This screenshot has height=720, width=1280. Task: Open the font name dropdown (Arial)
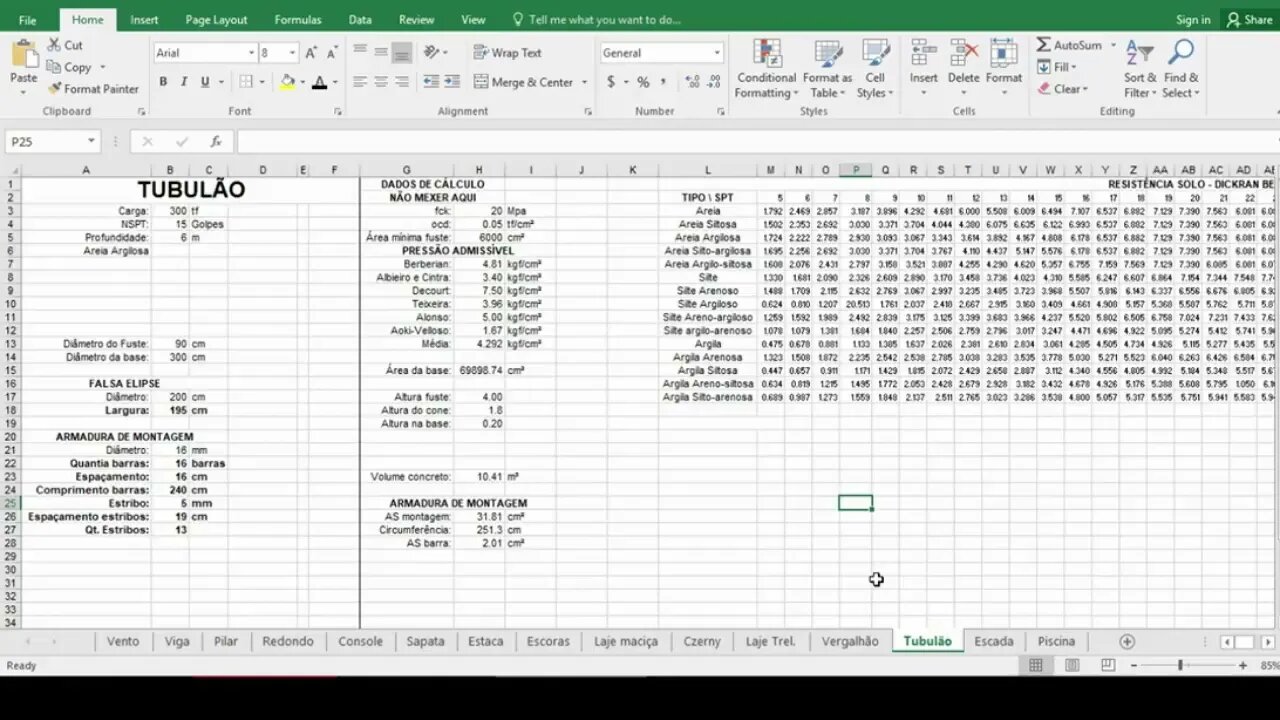[x=251, y=53]
